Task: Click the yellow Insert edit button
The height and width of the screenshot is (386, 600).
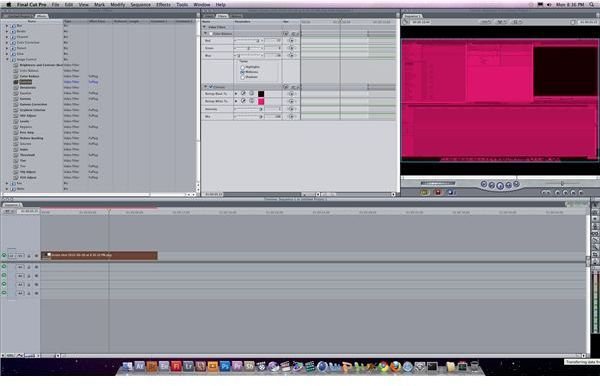Action: [x=424, y=192]
